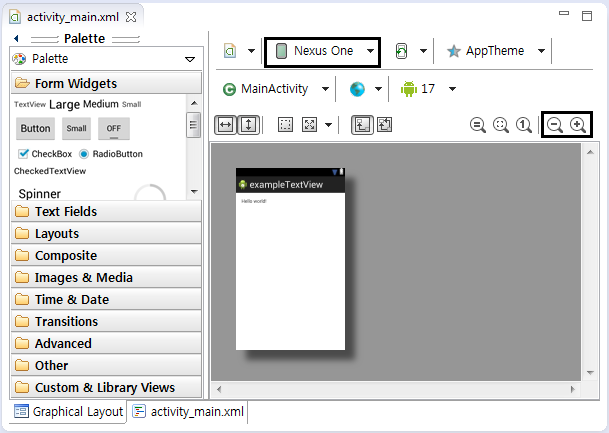
Task: Expand the Images & Media category
Action: 106,278
